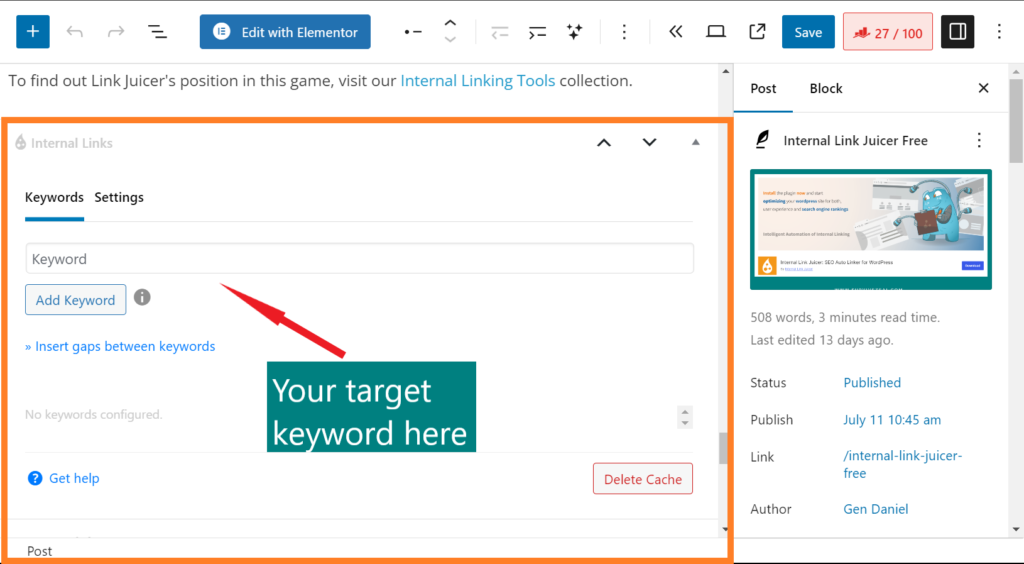Click the featured image thumbnail
The image size is (1024, 564).
click(x=871, y=229)
